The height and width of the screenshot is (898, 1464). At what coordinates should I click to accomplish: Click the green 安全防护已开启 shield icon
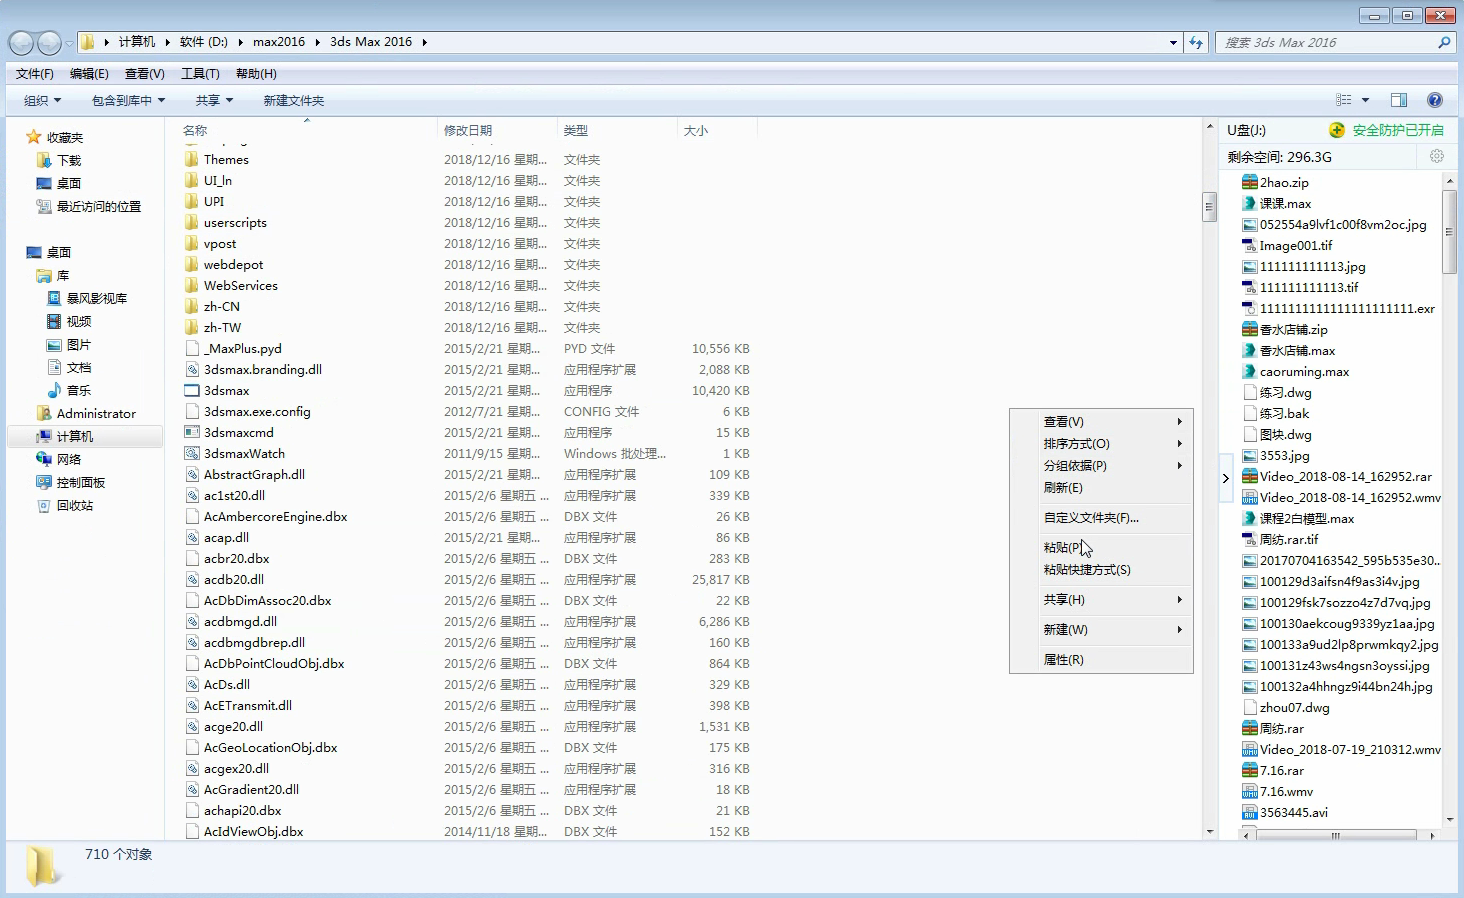(1337, 130)
